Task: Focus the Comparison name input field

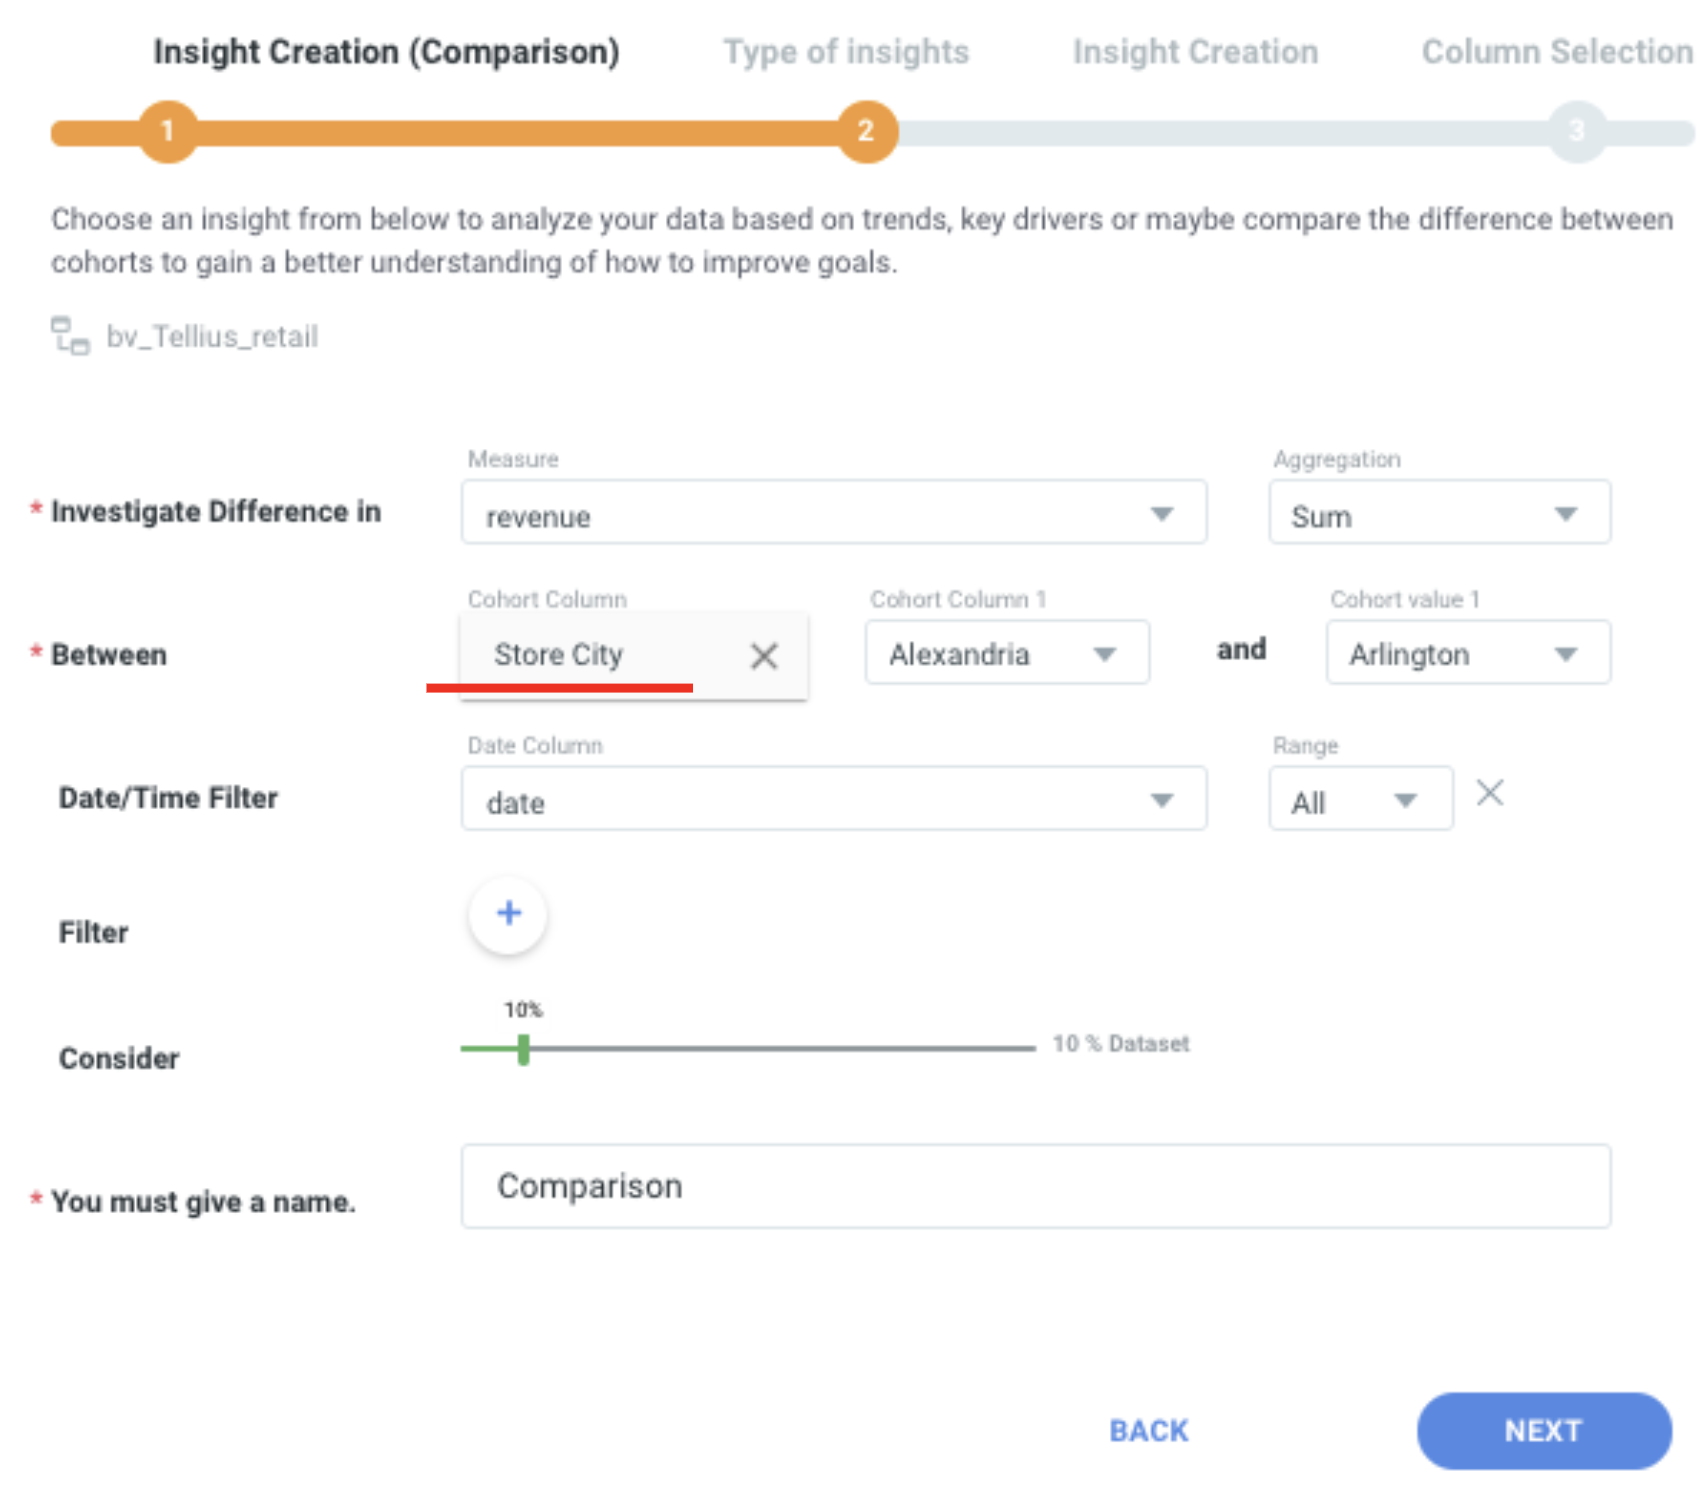Action: pyautogui.click(x=1036, y=1186)
